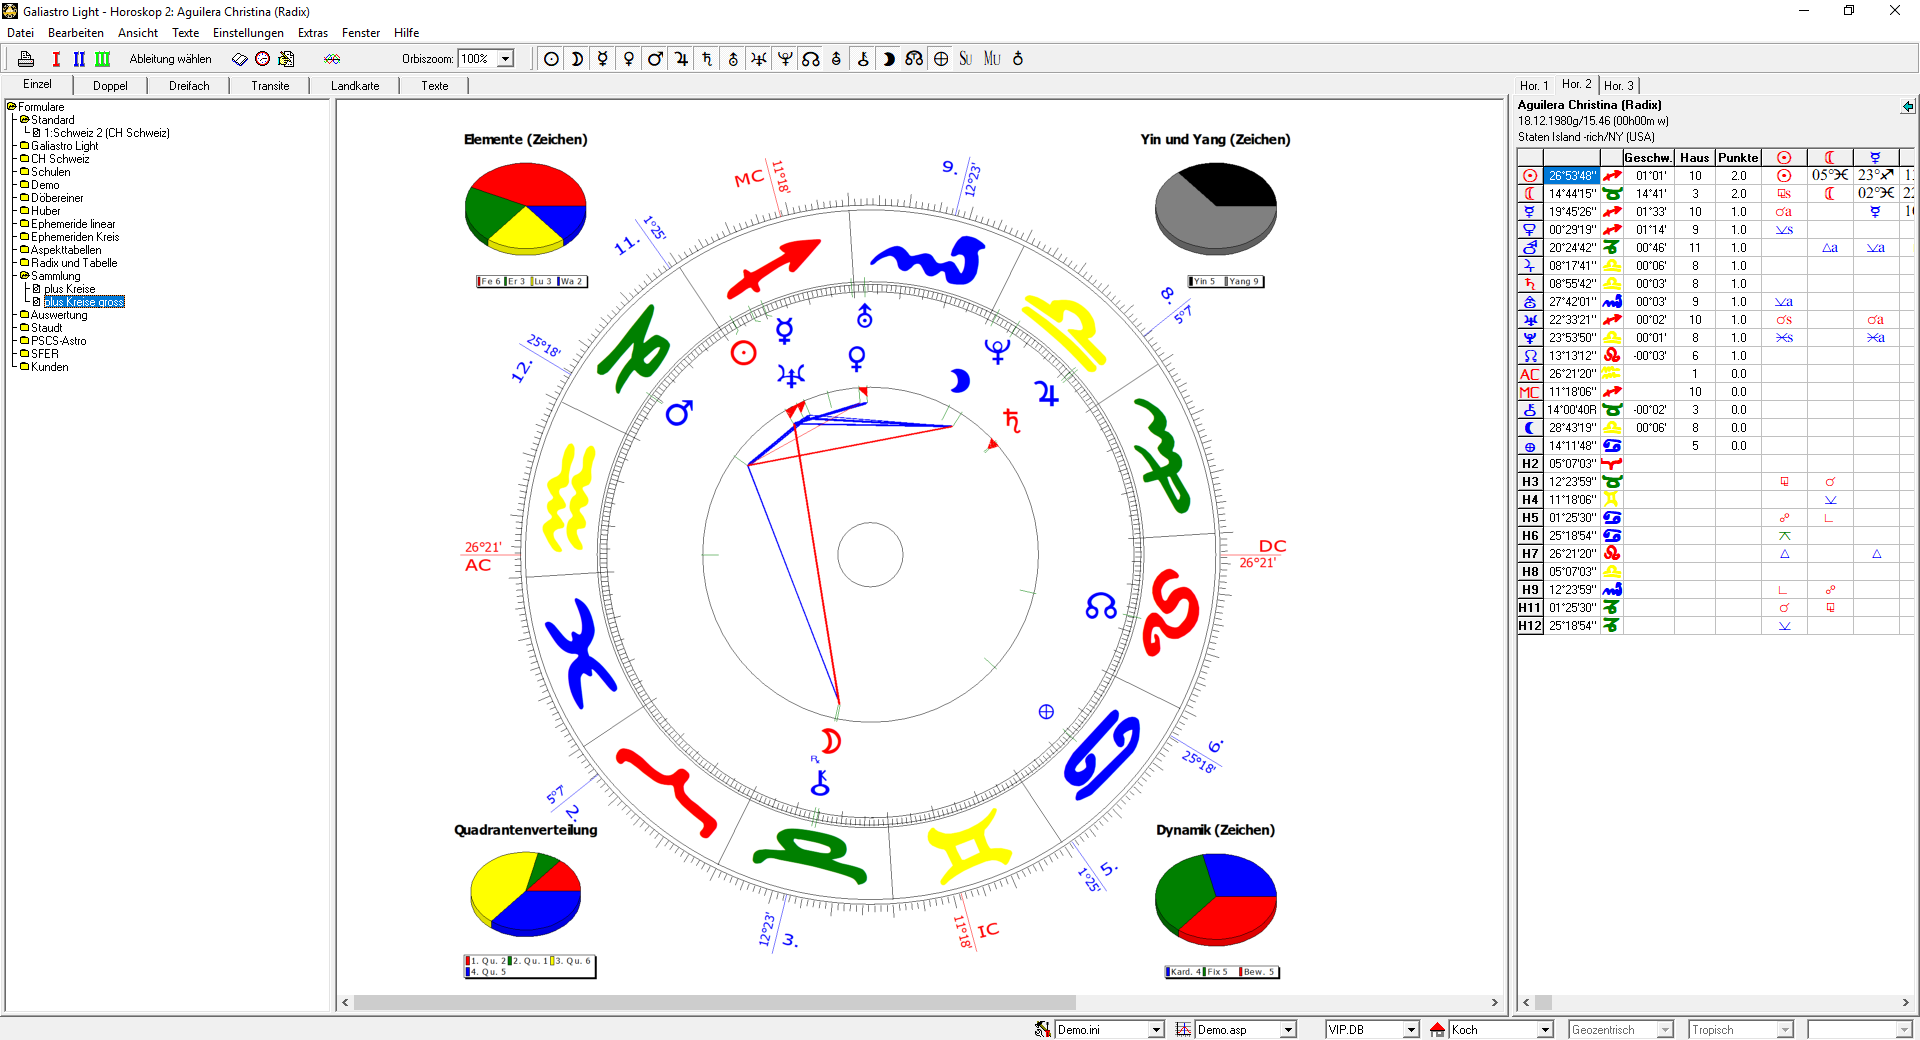The height and width of the screenshot is (1040, 1920).
Task: Toggle the Mercury symbol button
Action: pos(603,59)
